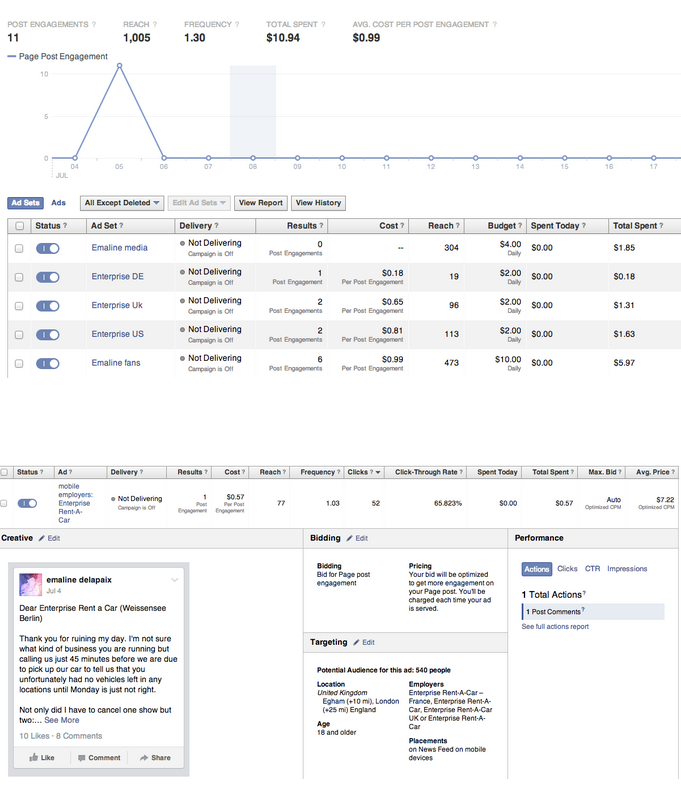Image resolution: width=681 pixels, height=785 pixels.
Task: Tick the checkbox for Enterprise DE row
Action: click(x=19, y=277)
